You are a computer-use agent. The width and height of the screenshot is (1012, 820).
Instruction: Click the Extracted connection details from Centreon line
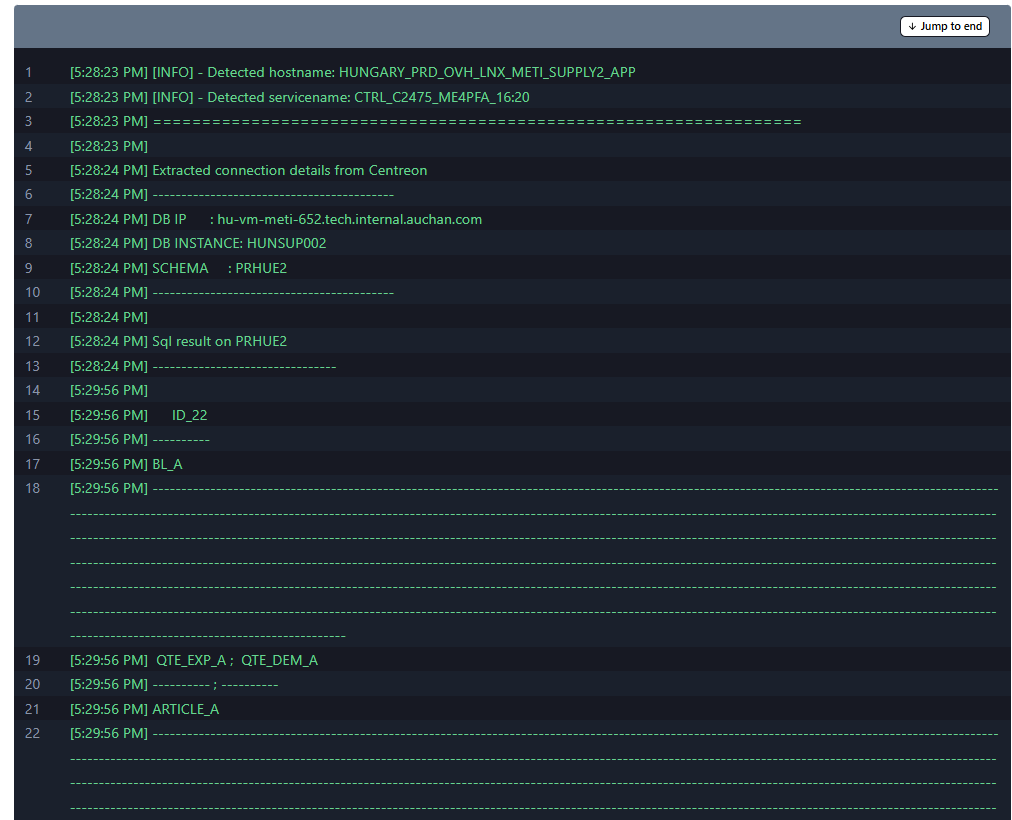[248, 170]
